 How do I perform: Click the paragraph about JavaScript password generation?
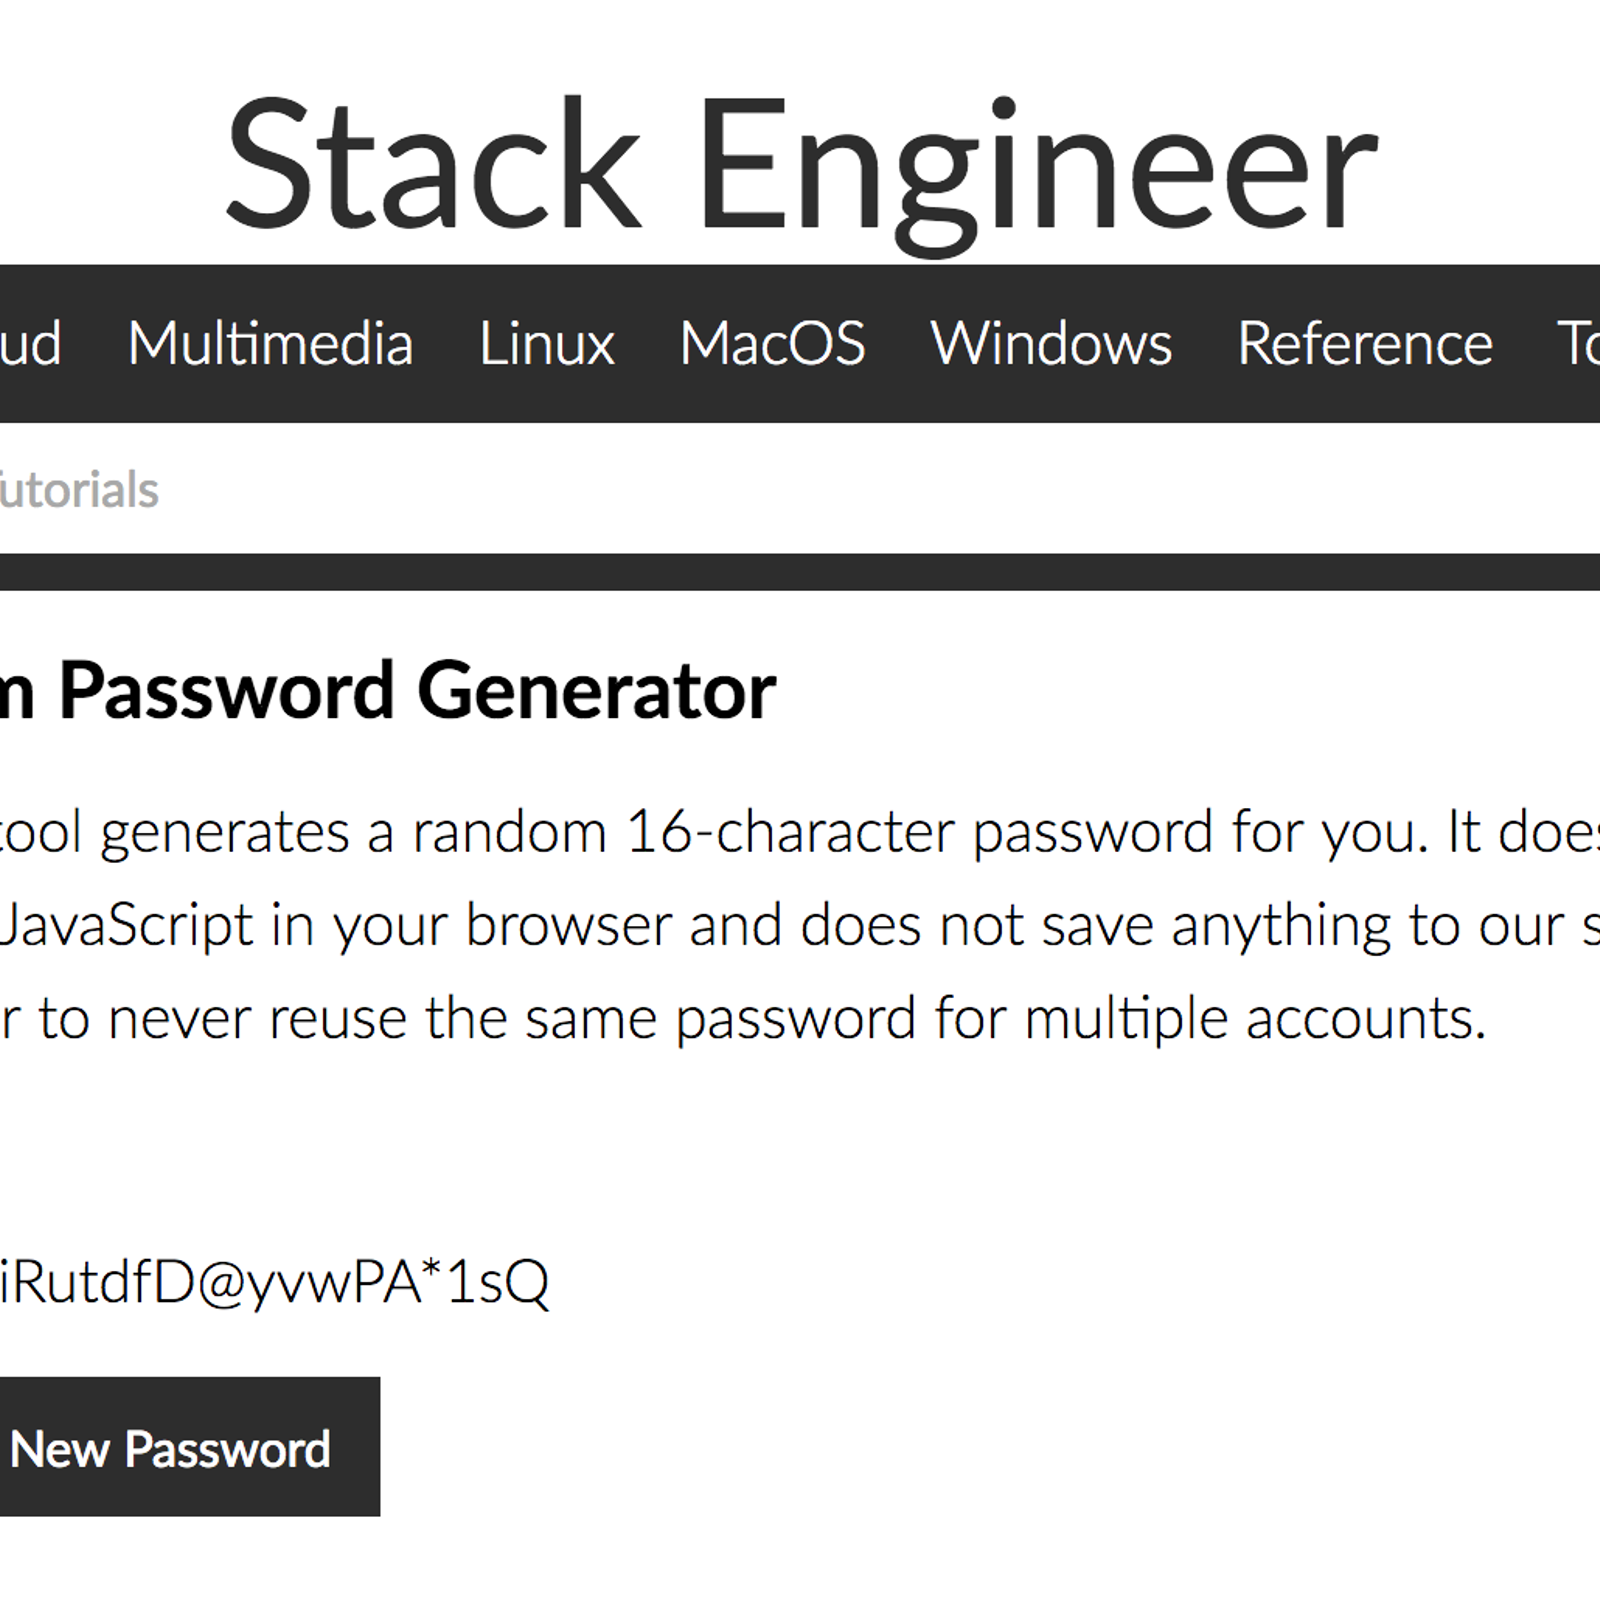coord(700,925)
